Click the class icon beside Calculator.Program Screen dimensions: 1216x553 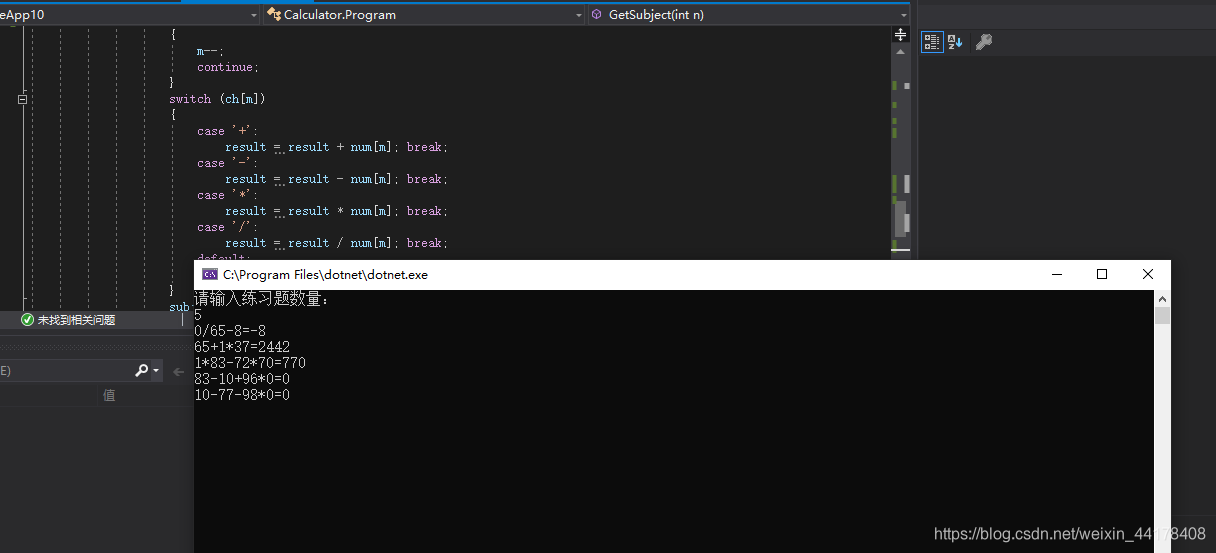point(273,15)
